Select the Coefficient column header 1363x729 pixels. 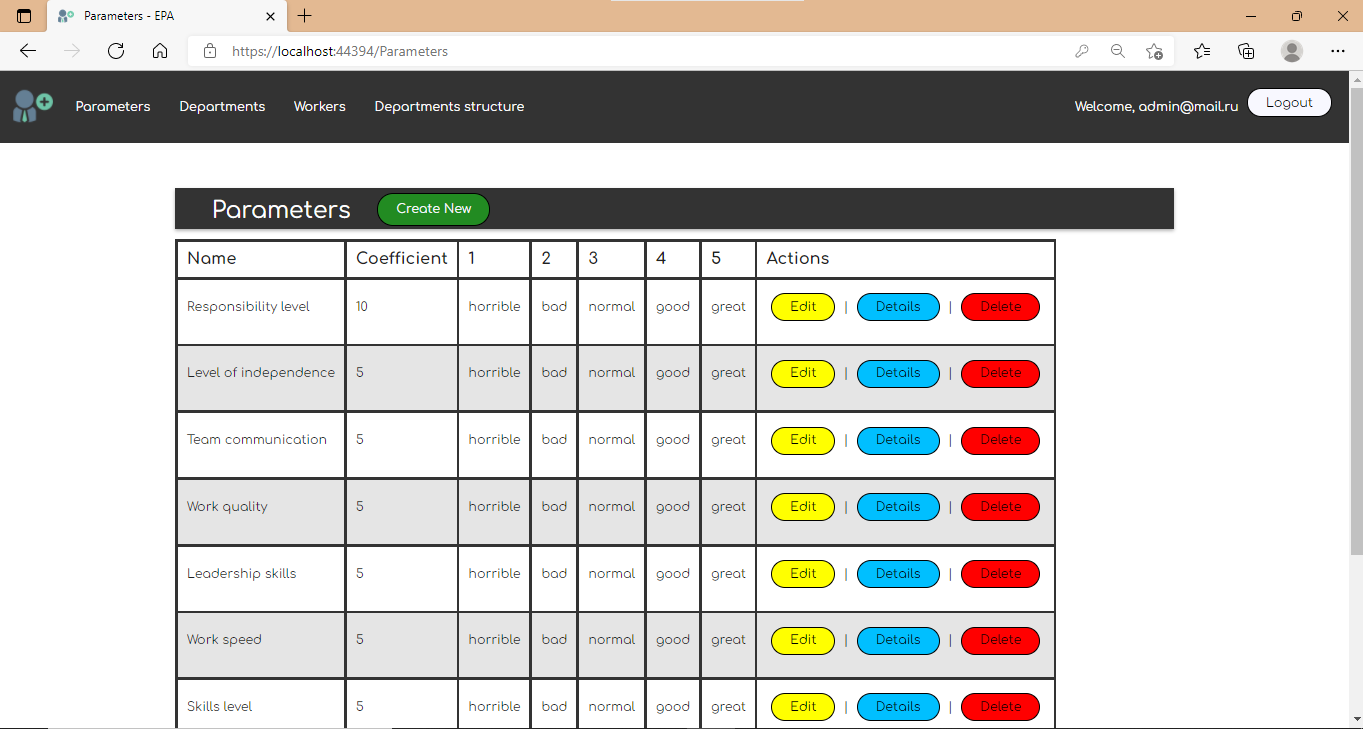[402, 259]
